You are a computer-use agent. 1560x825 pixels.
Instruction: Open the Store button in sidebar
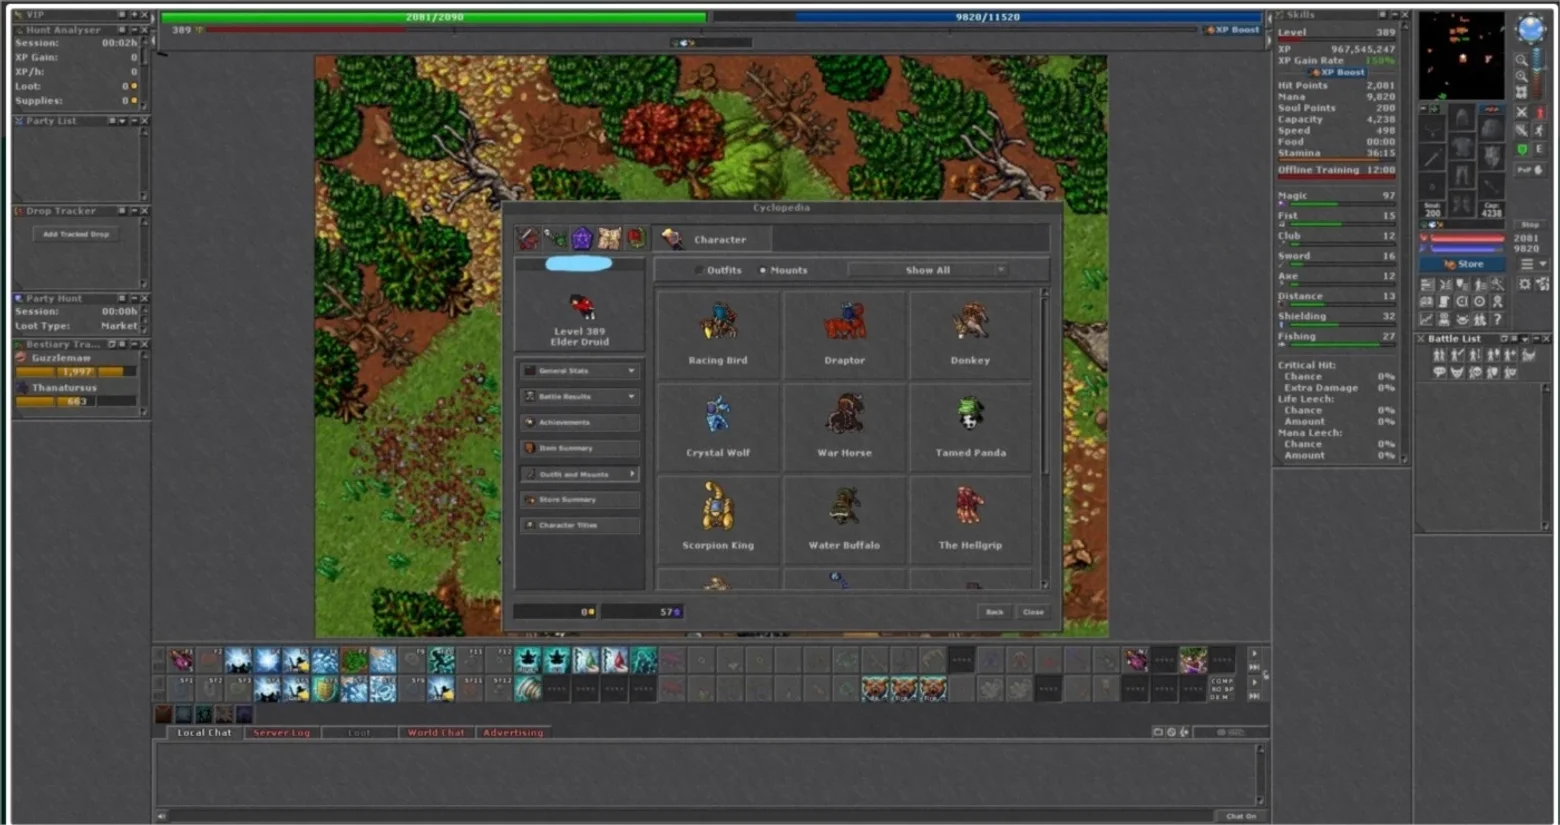[x=1464, y=264]
